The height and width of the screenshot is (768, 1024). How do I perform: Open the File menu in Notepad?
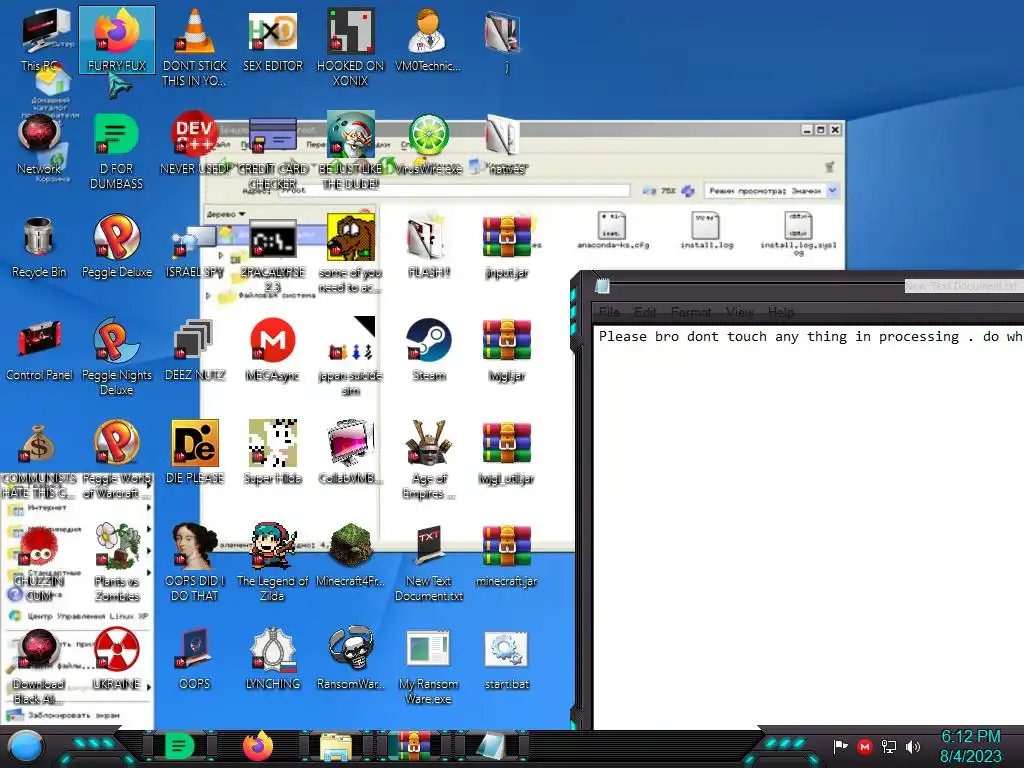click(609, 312)
